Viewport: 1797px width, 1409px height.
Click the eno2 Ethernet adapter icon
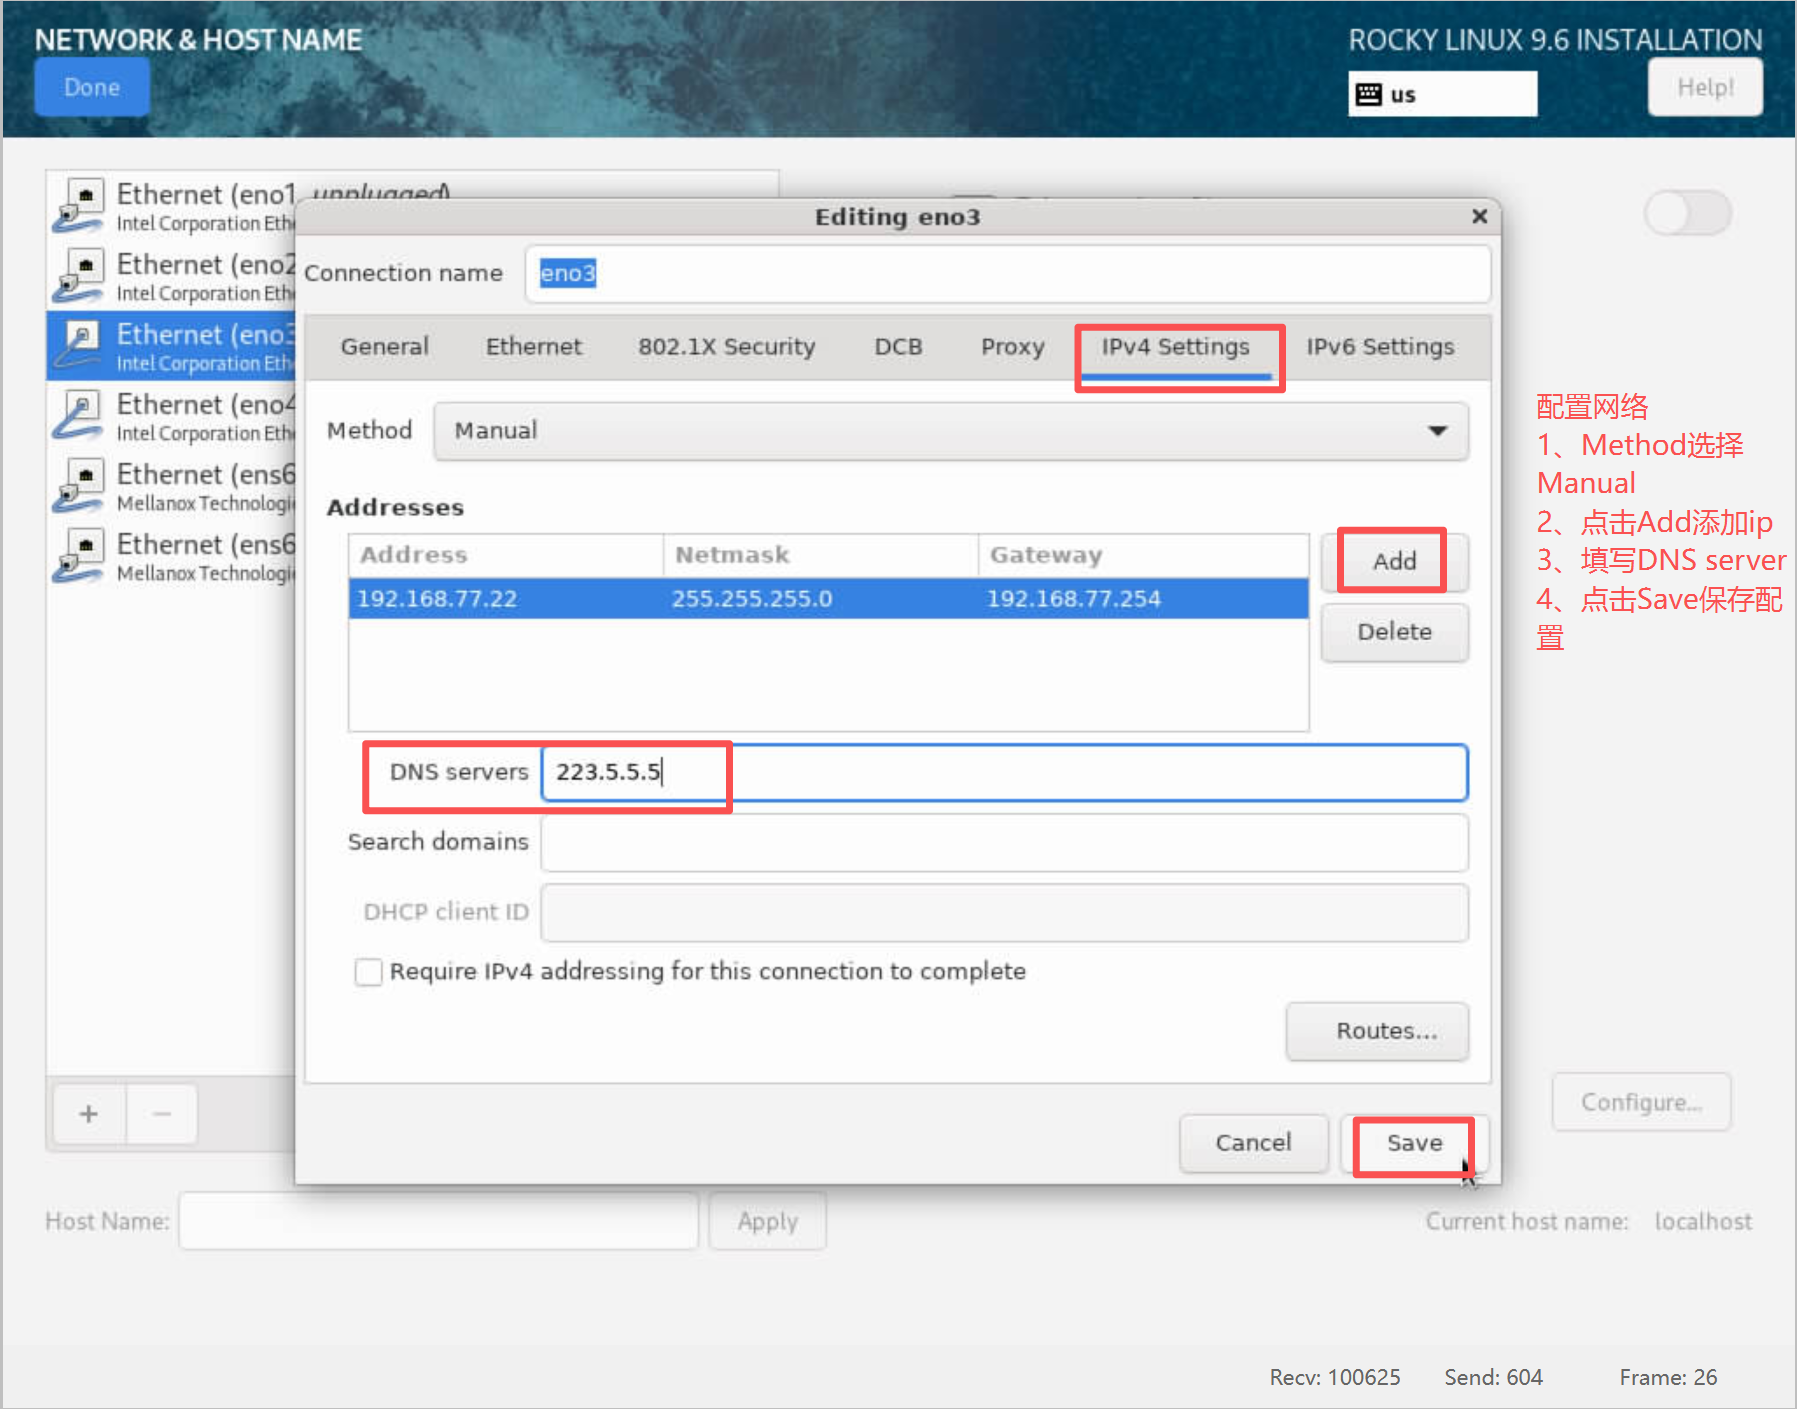(x=79, y=276)
